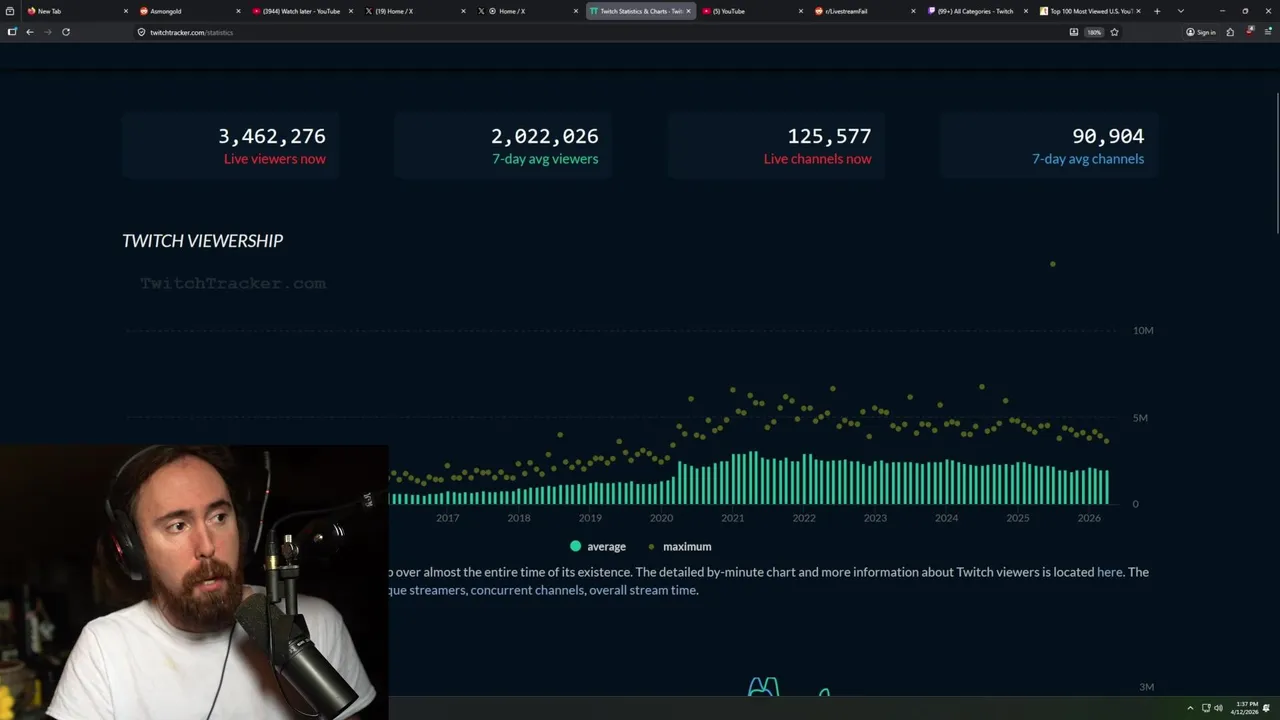Click the 2,022,026 average viewers value
1280x720 pixels.
point(544,136)
